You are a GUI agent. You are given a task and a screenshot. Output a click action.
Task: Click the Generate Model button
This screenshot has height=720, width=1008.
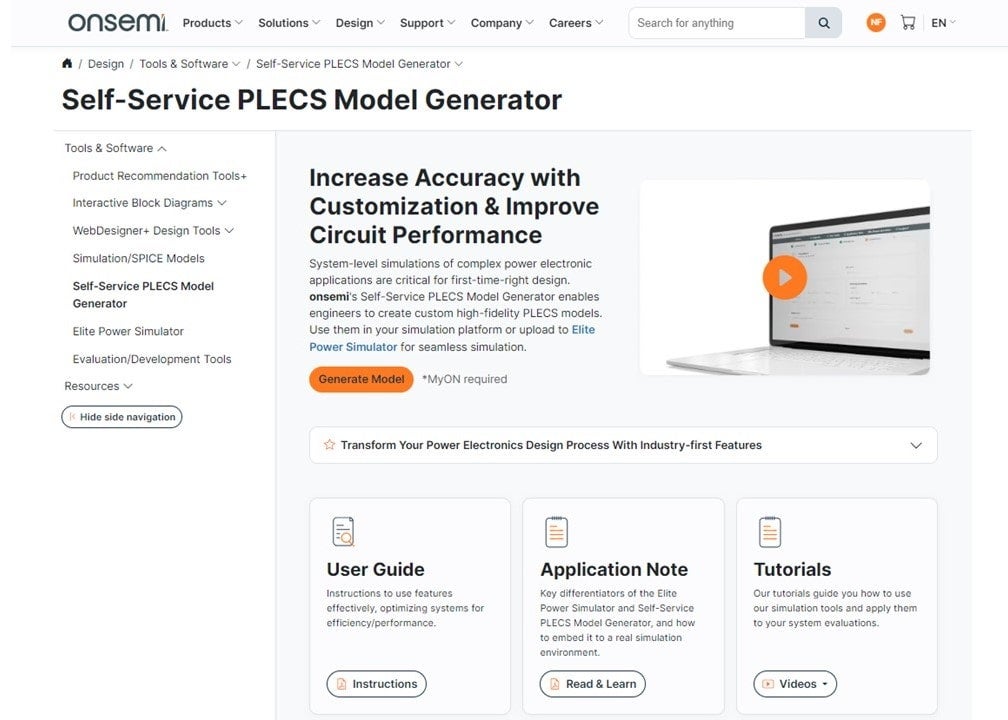pos(361,379)
